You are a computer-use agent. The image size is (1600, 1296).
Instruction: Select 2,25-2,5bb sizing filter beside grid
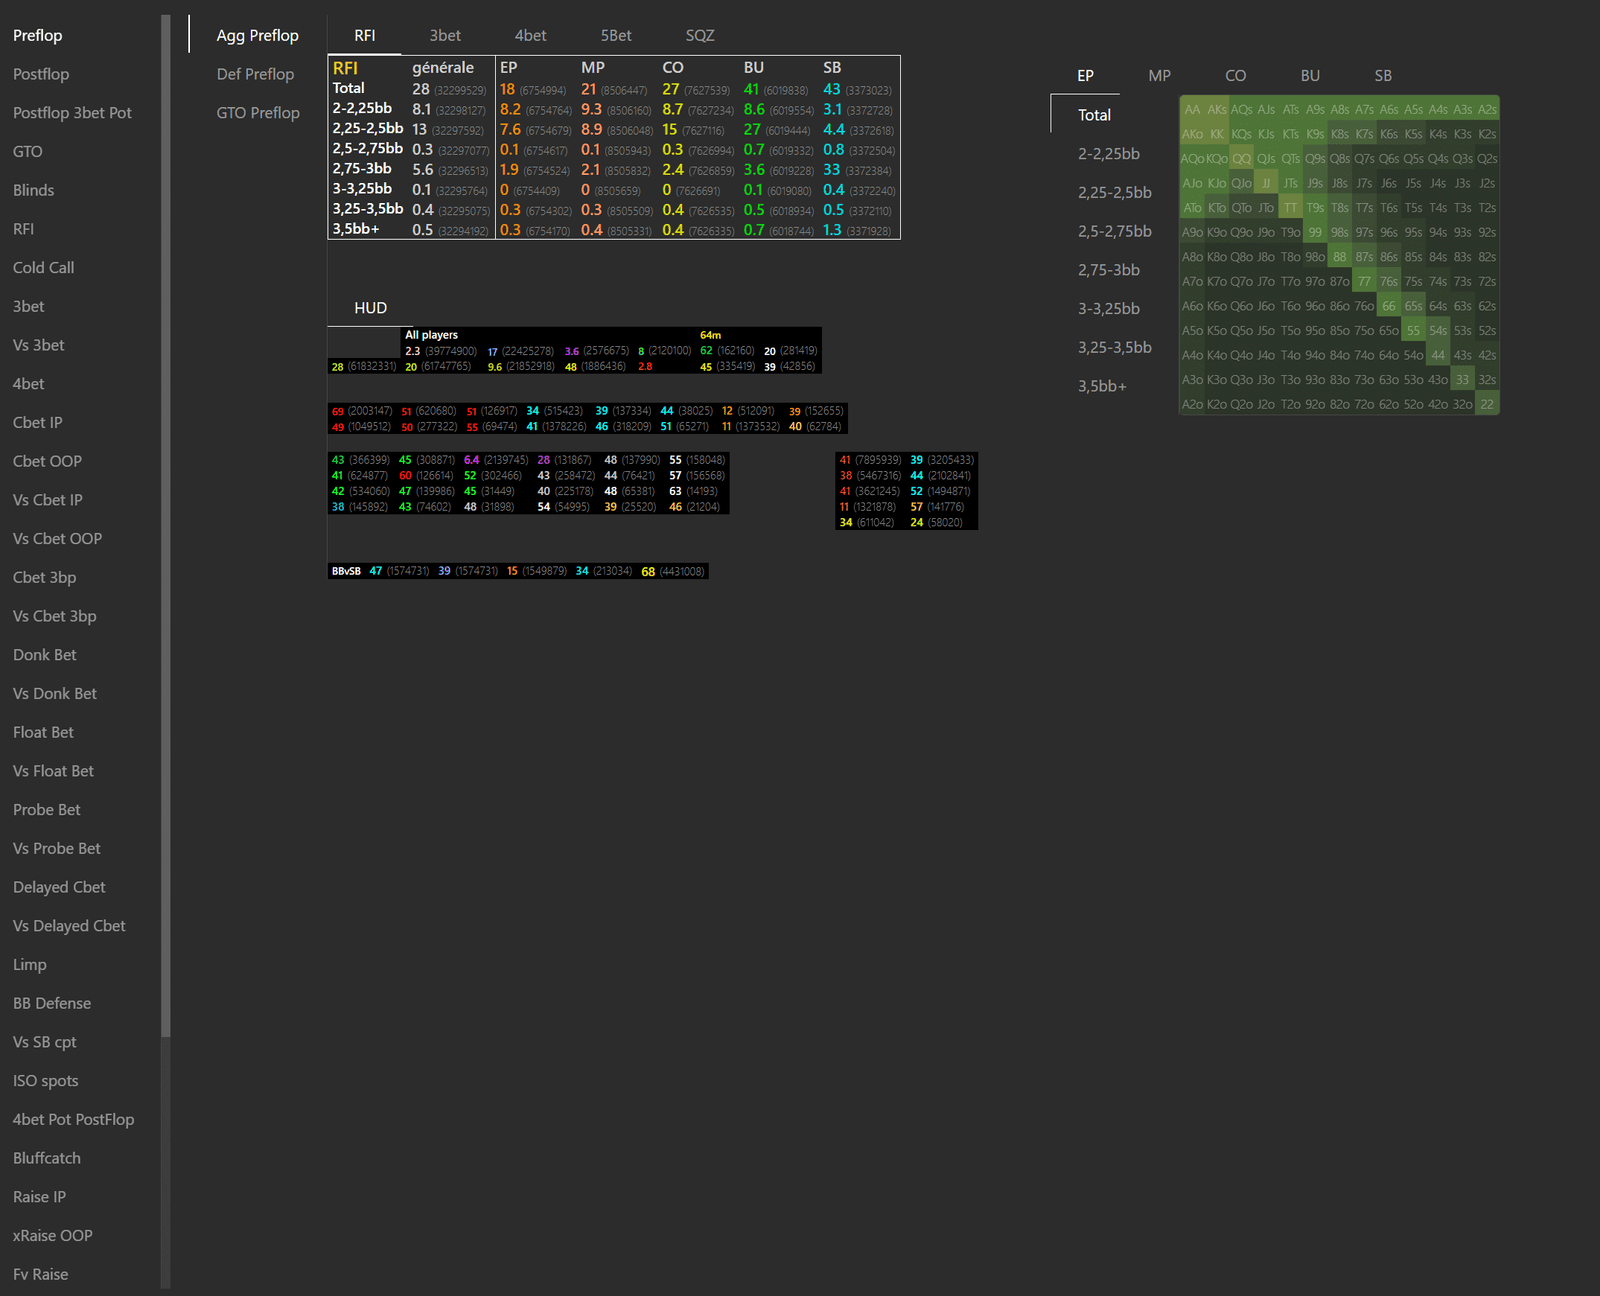(x=1115, y=193)
